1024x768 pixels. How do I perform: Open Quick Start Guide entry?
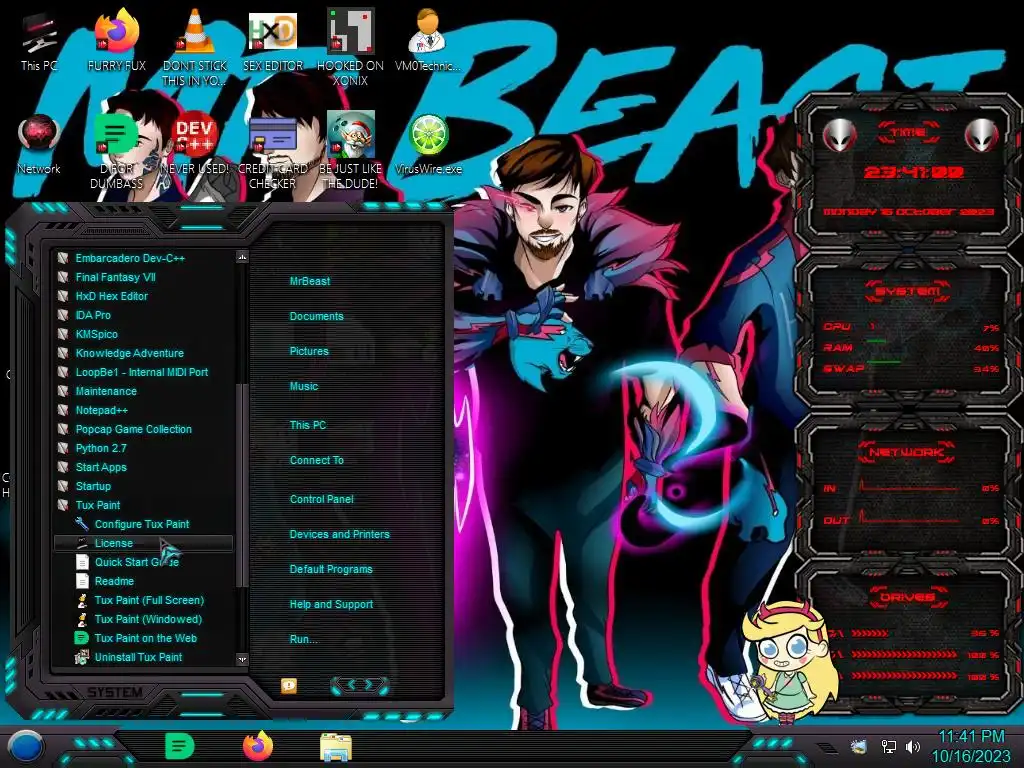(136, 562)
